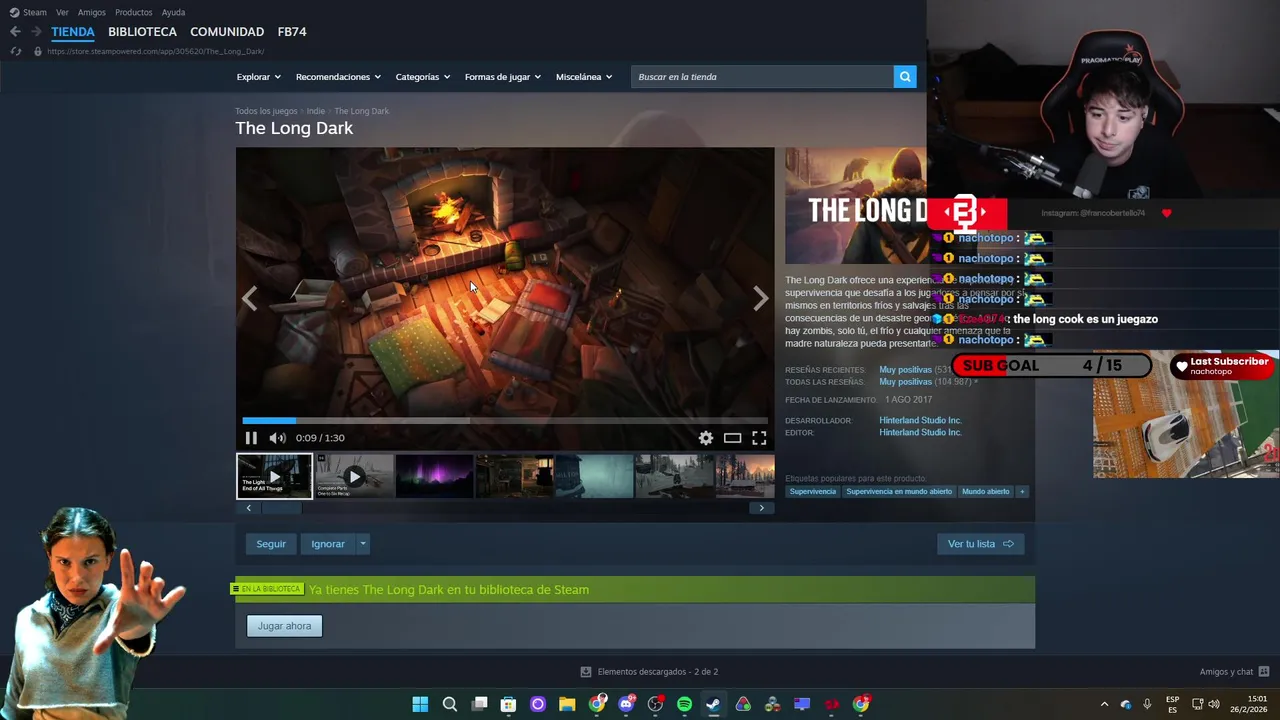Reload the store page icon
Screen dimensions: 1280x720
(16, 51)
